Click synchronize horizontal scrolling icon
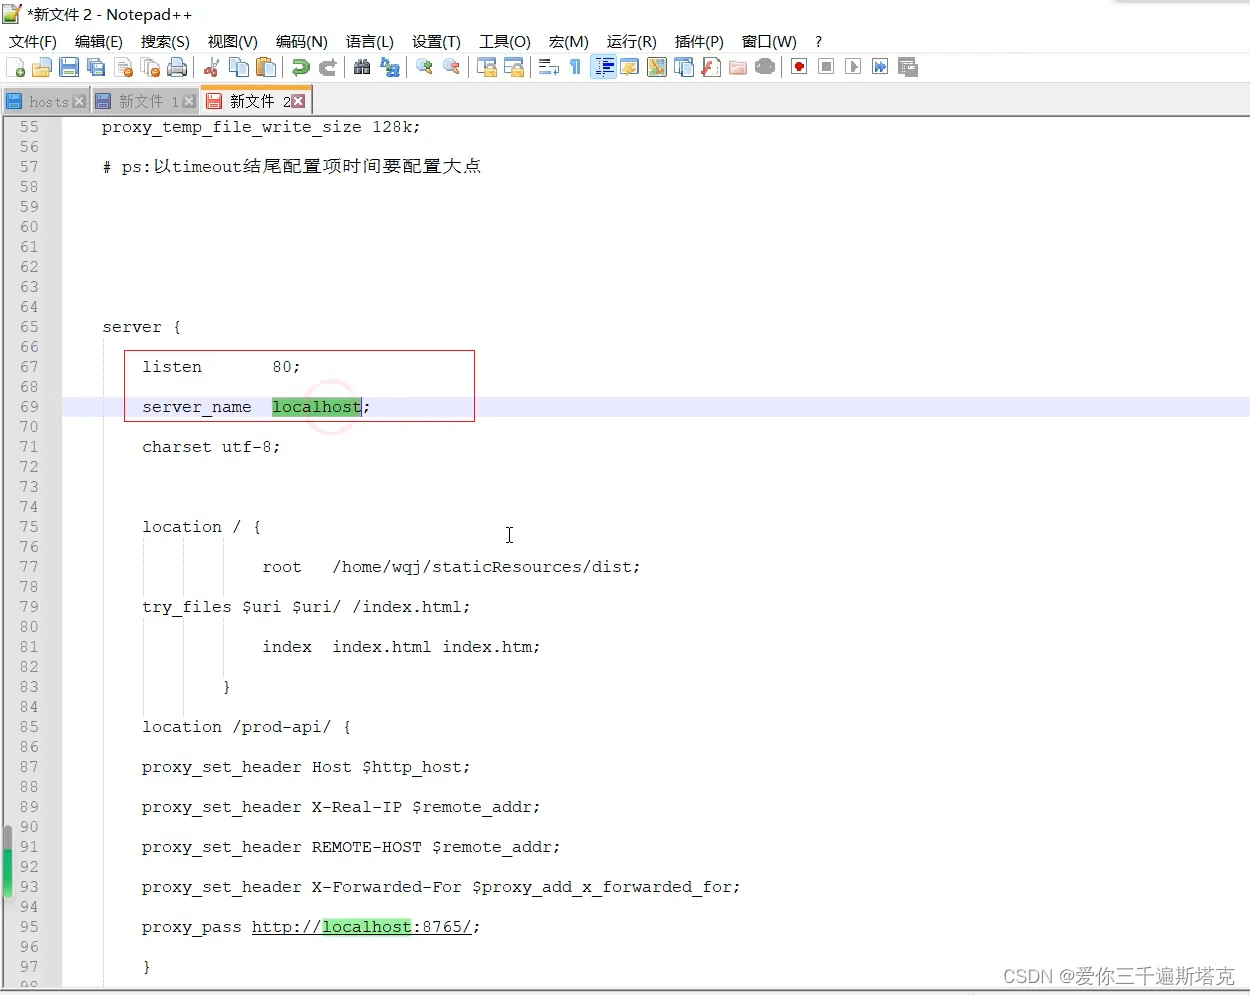This screenshot has width=1250, height=995. [x=514, y=67]
